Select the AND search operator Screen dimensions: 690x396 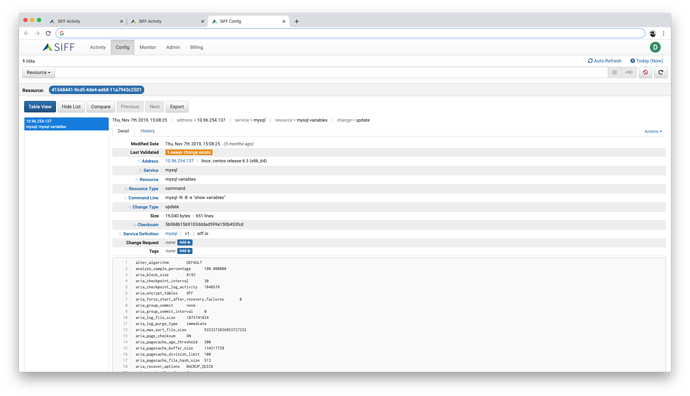[629, 73]
